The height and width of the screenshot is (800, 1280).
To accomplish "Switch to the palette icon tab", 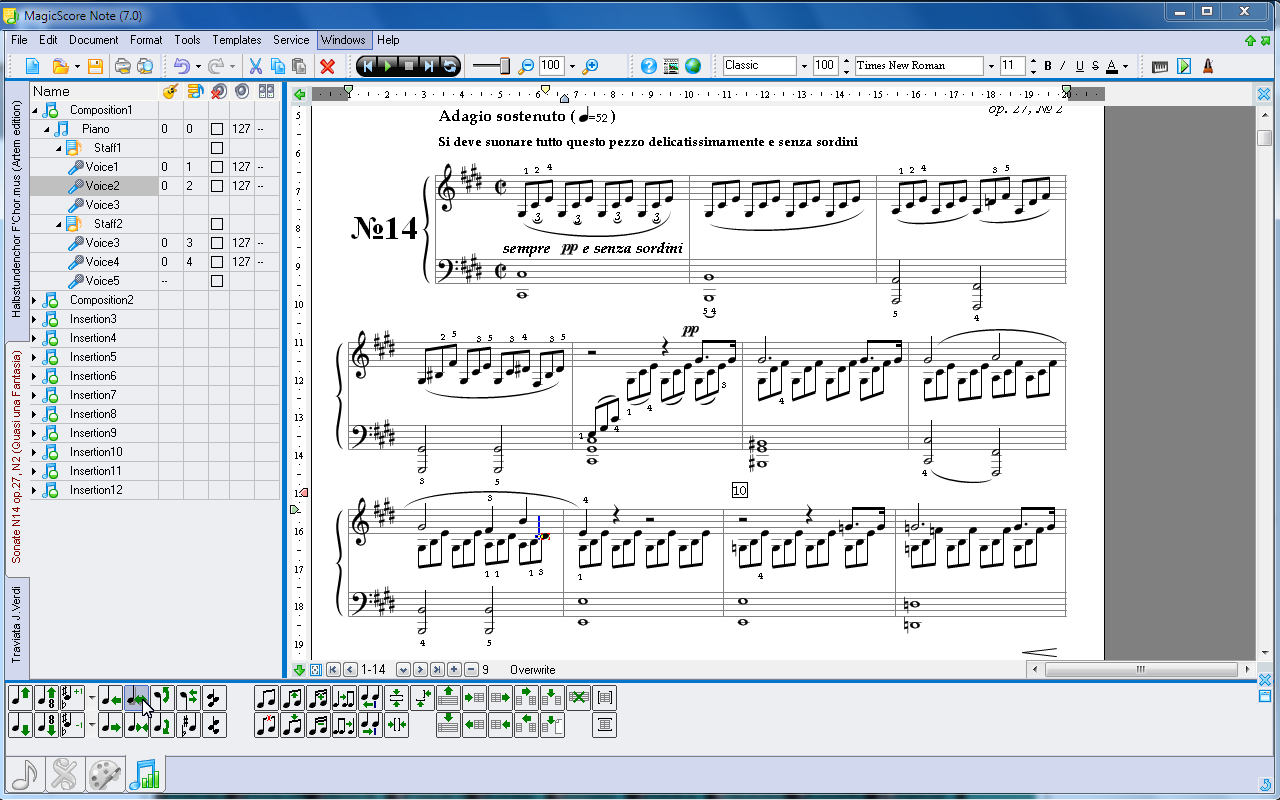I will point(105,775).
